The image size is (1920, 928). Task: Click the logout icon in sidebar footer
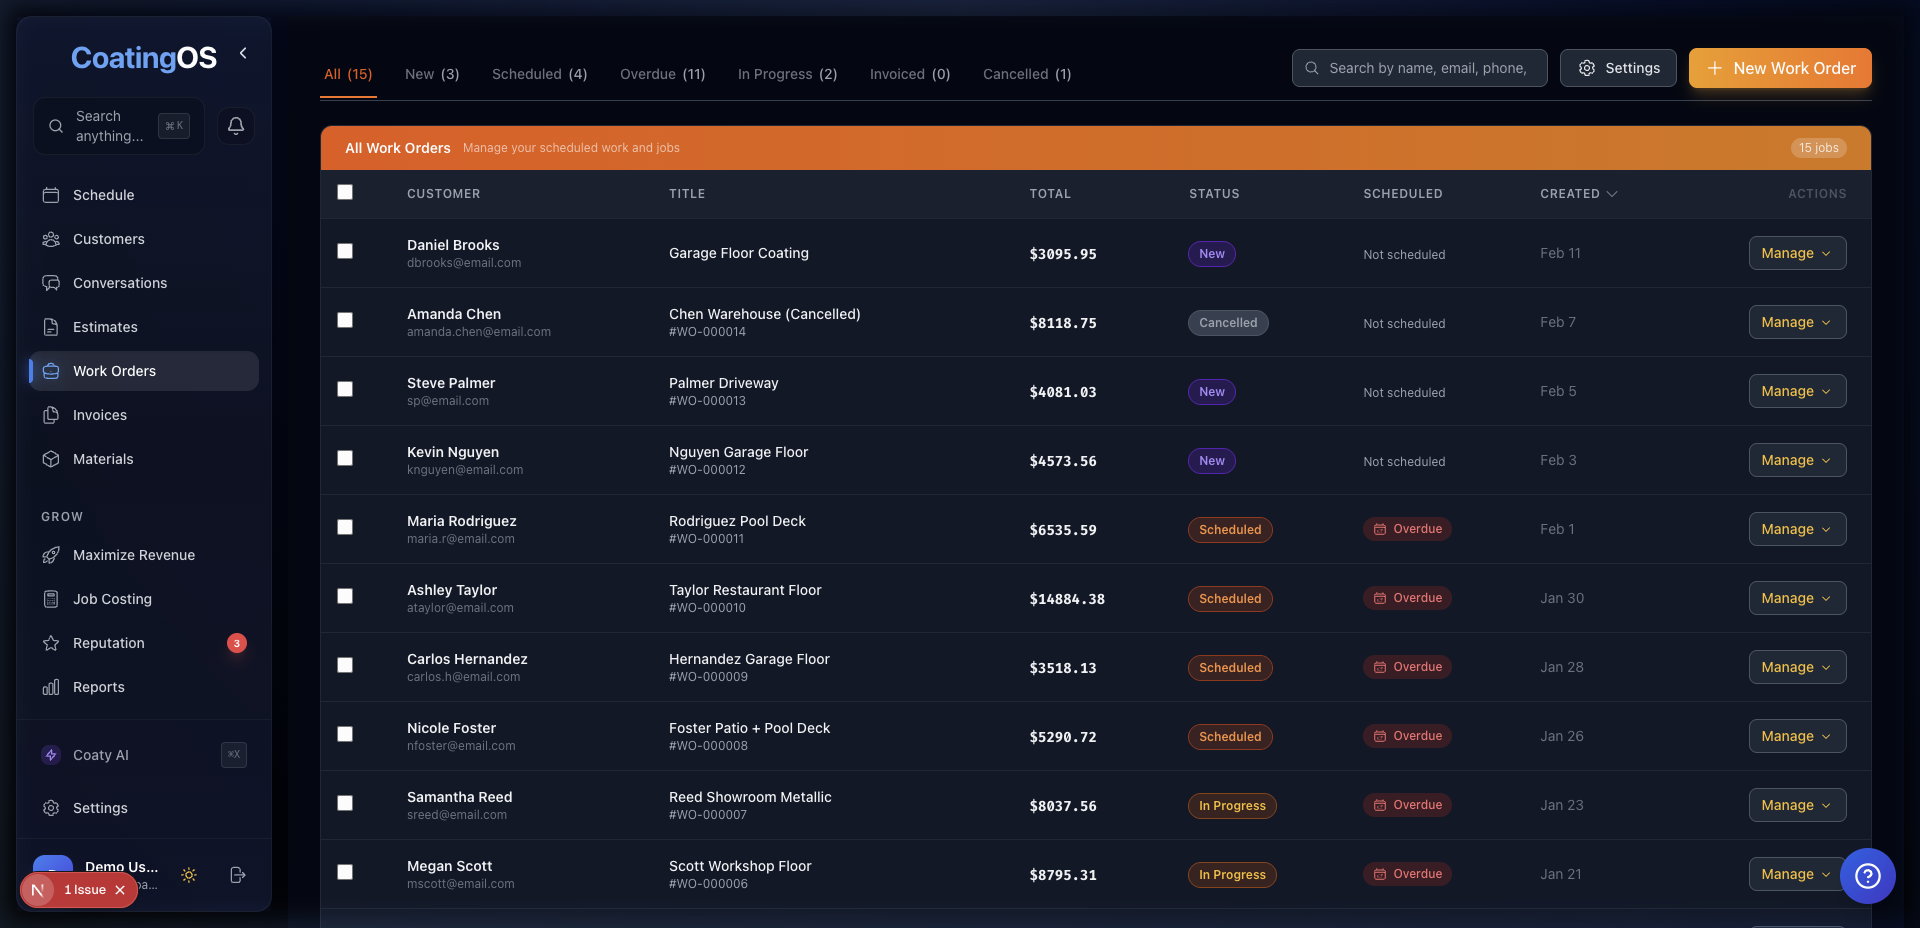(x=238, y=875)
